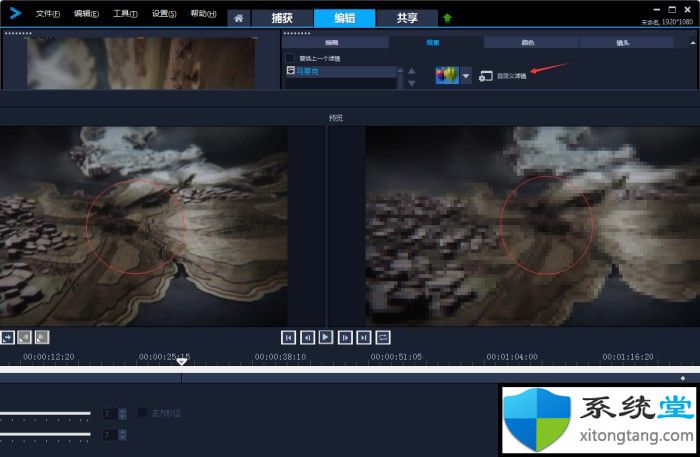Click the second grey sphere icon

click(x=42, y=337)
